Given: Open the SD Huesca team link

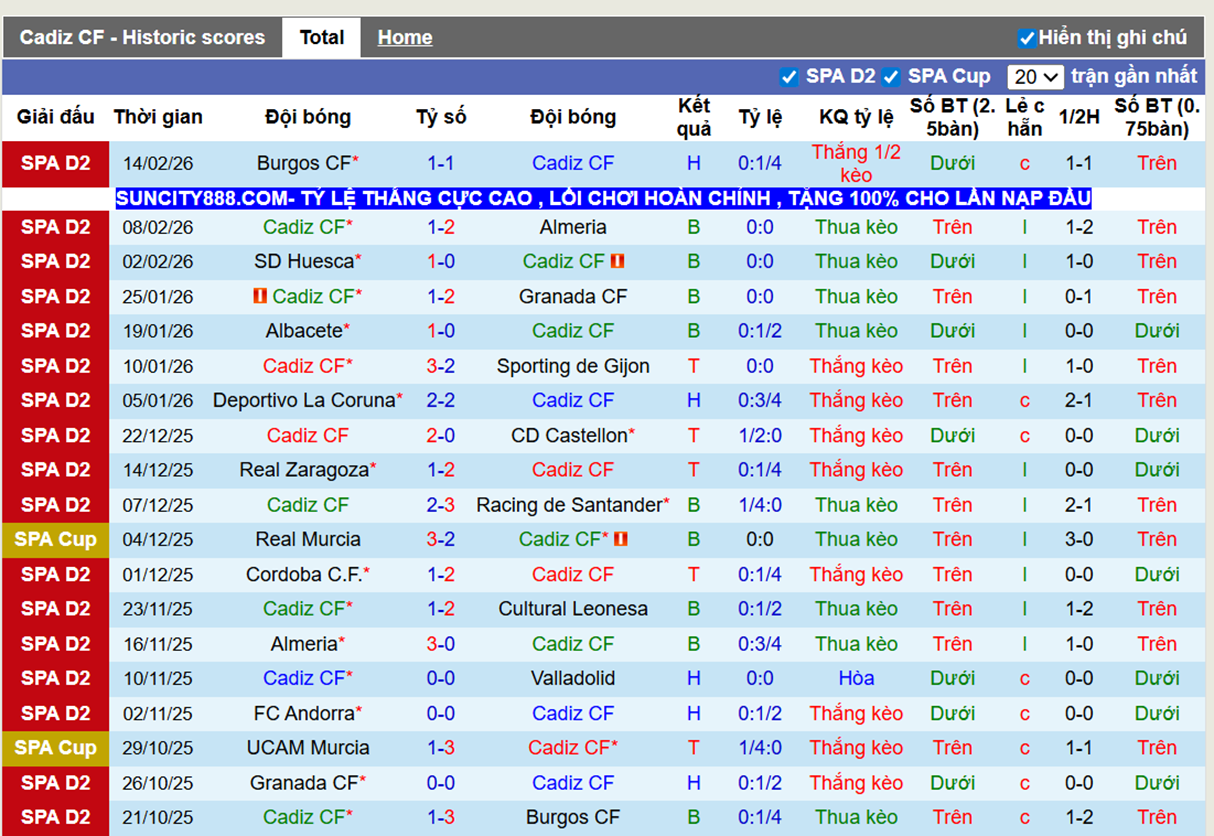Looking at the screenshot, I should pyautogui.click(x=304, y=261).
